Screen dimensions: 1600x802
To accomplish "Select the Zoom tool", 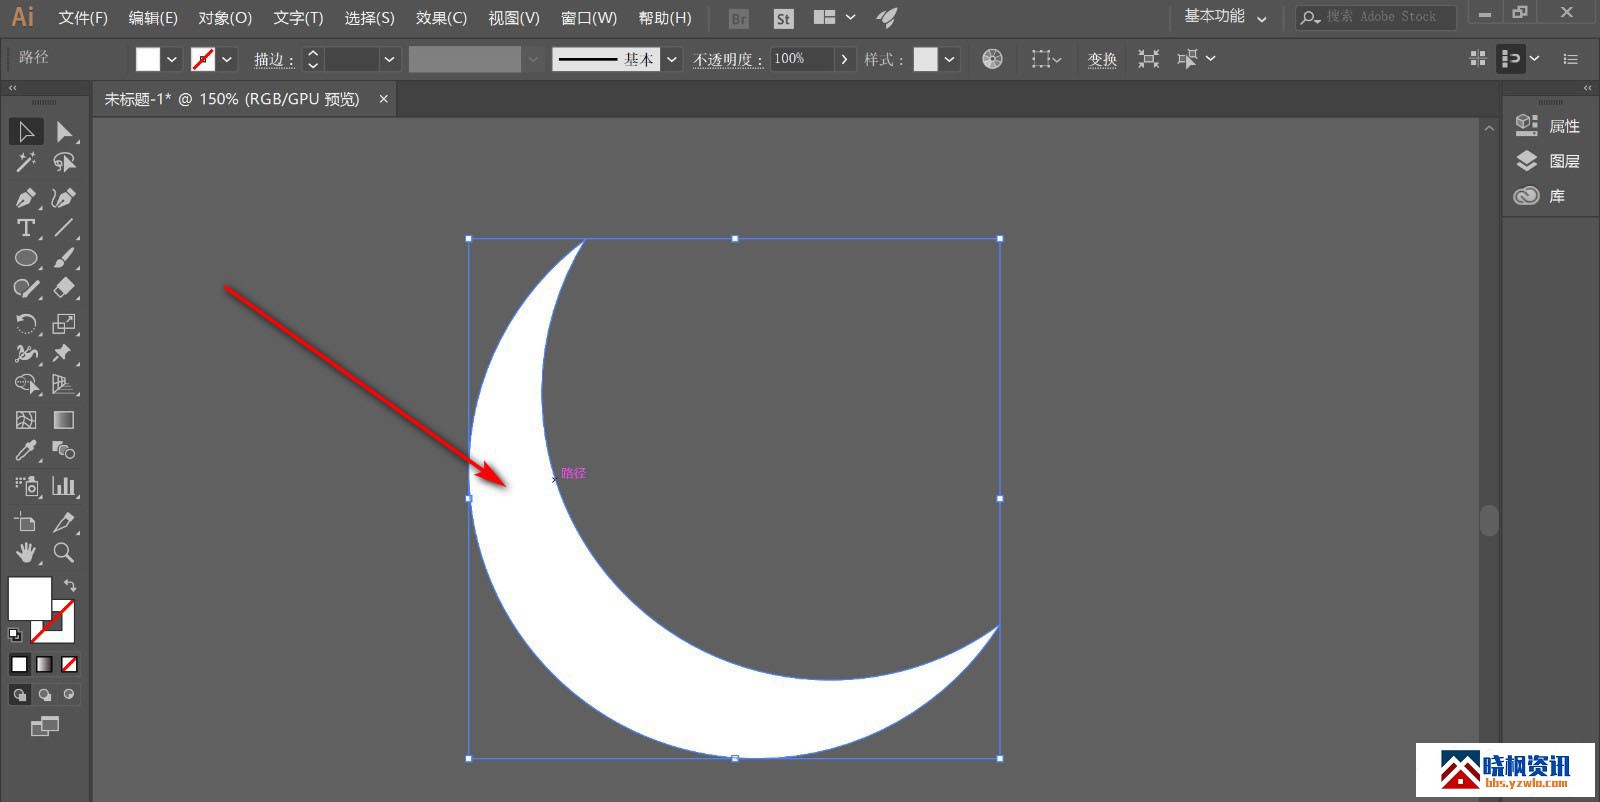I will tap(63, 552).
